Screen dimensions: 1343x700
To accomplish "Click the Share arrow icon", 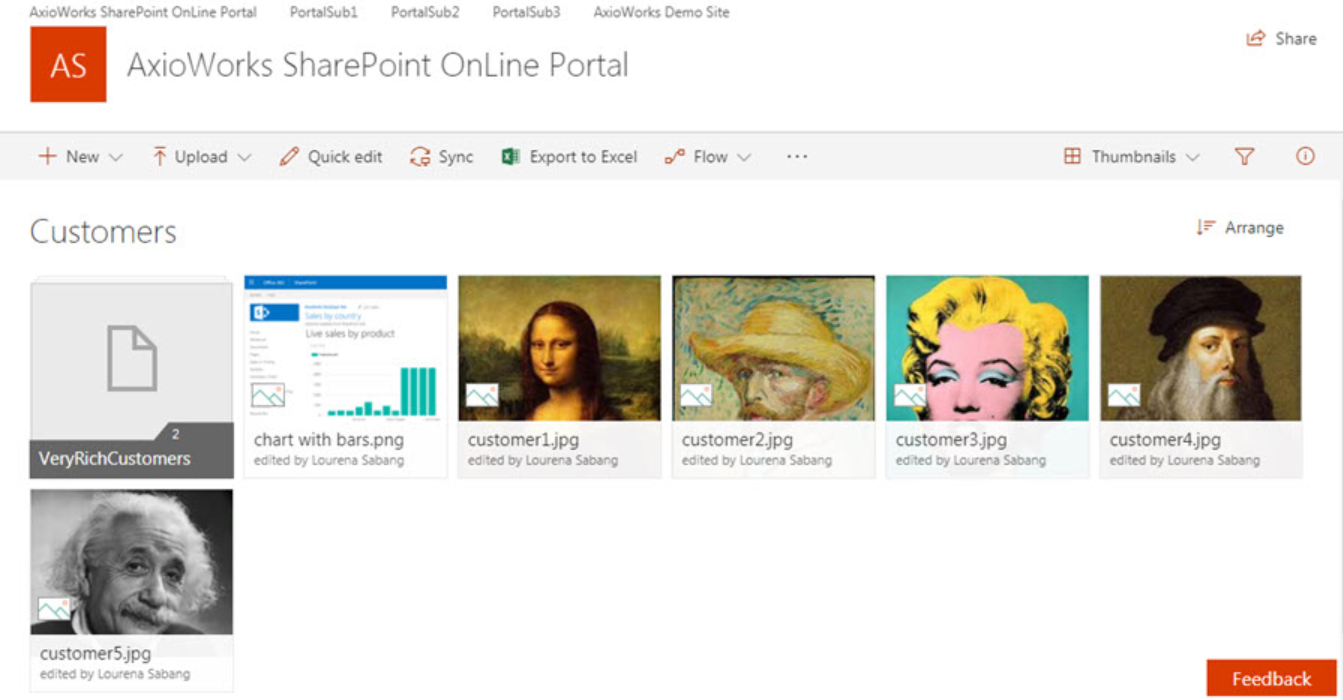I will [1255, 39].
